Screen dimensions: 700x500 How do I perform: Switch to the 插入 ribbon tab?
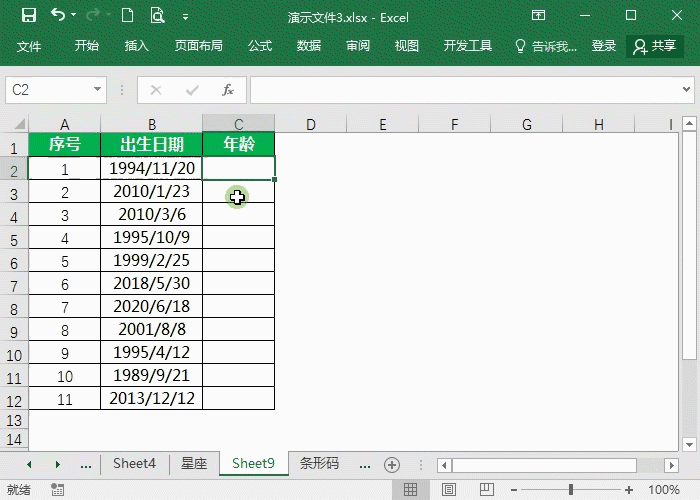coord(136,46)
